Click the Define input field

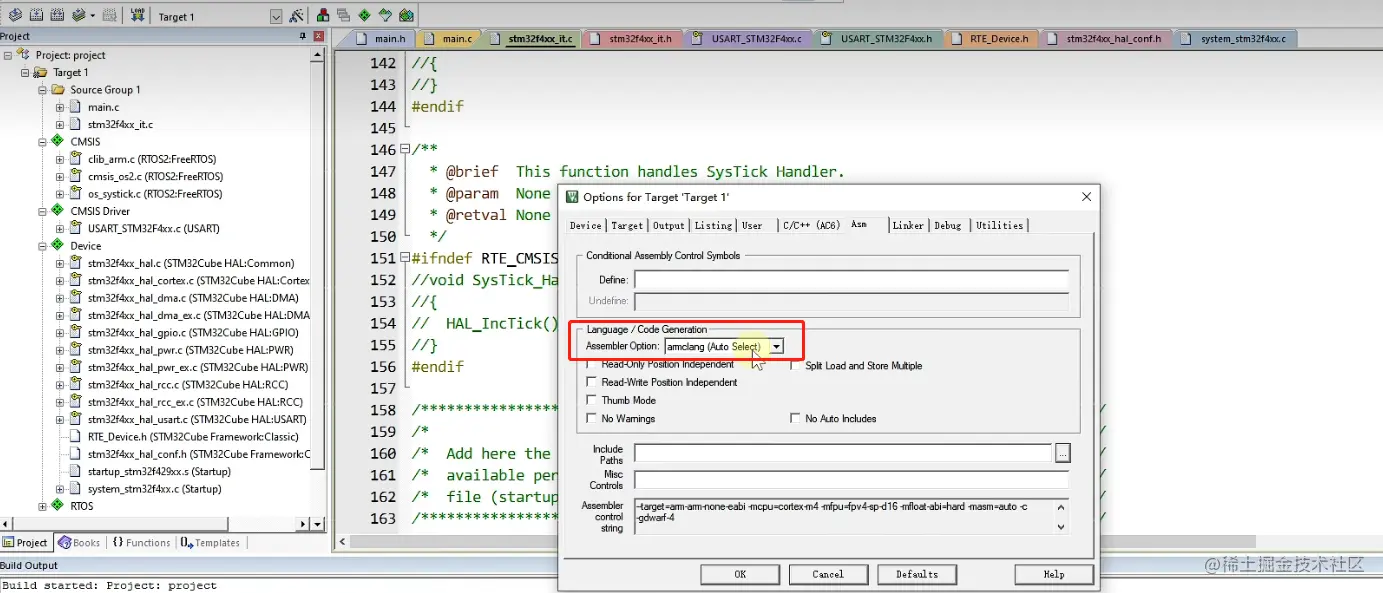click(851, 280)
